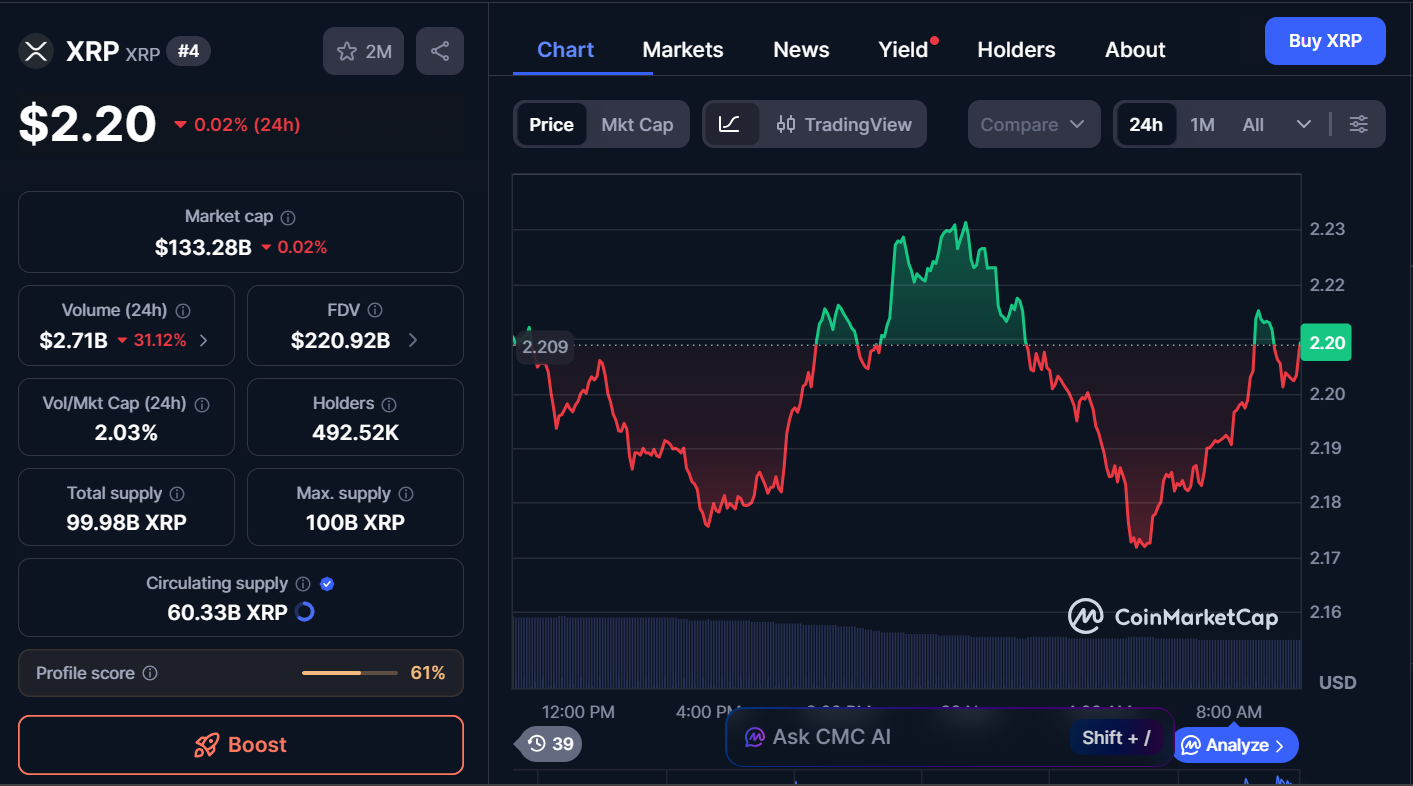
Task: Click the share icon next to the watchlist star
Action: (440, 51)
